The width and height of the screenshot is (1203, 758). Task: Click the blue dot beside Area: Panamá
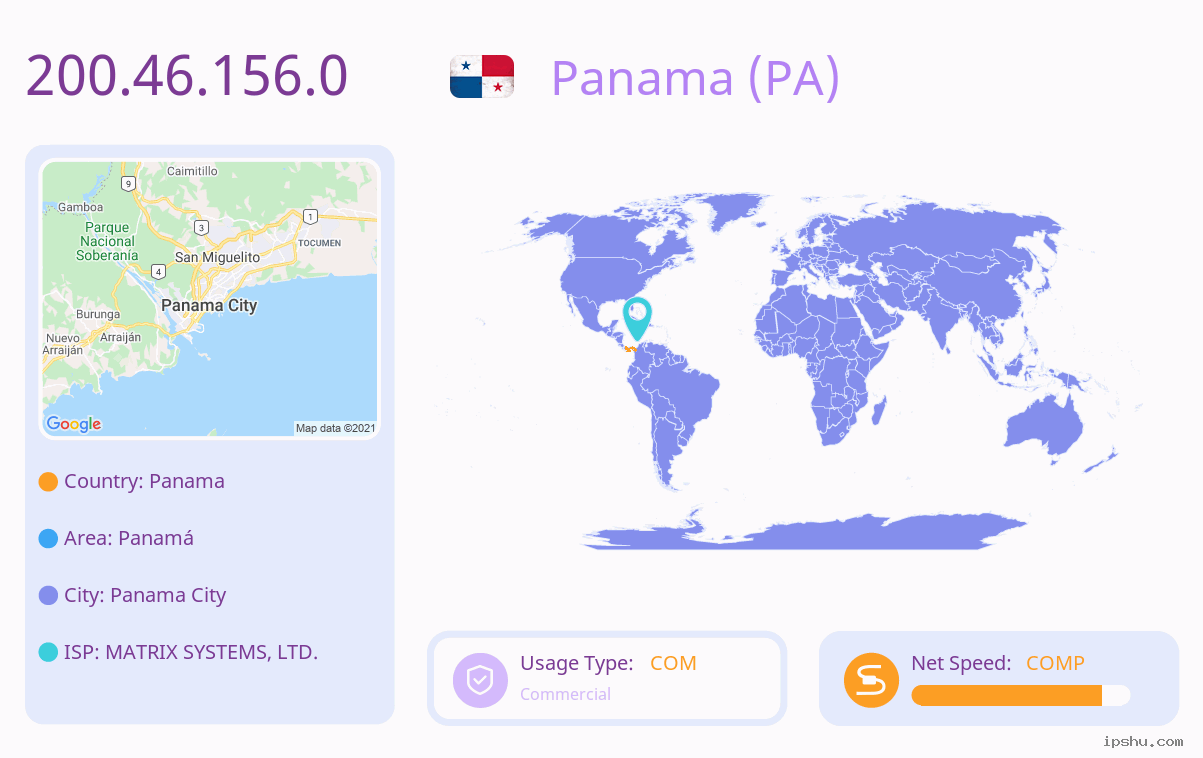48,539
